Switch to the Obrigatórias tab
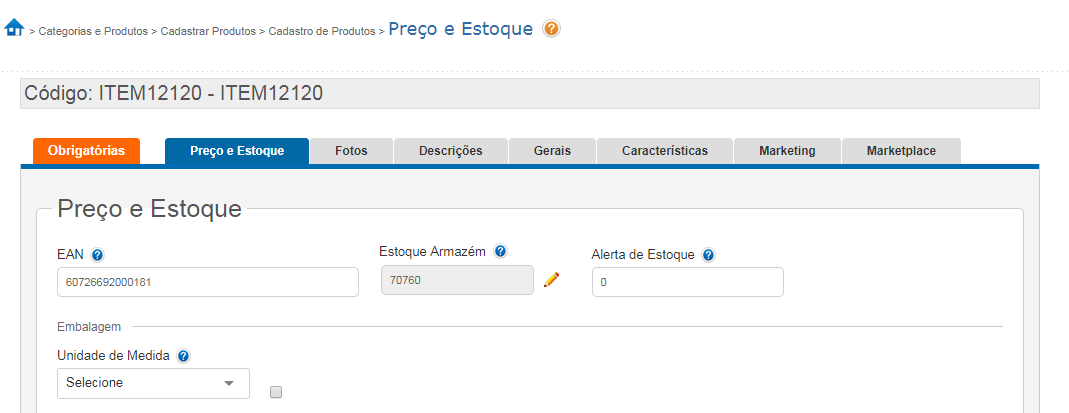The image size is (1069, 413). (86, 151)
